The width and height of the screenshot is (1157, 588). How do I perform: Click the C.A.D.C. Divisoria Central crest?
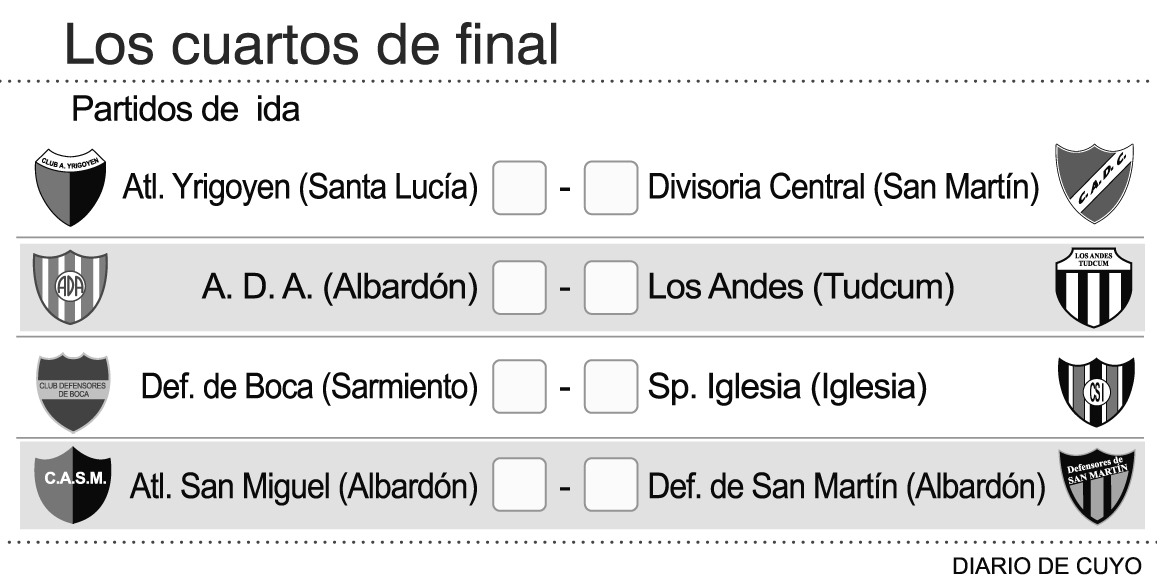click(1096, 186)
